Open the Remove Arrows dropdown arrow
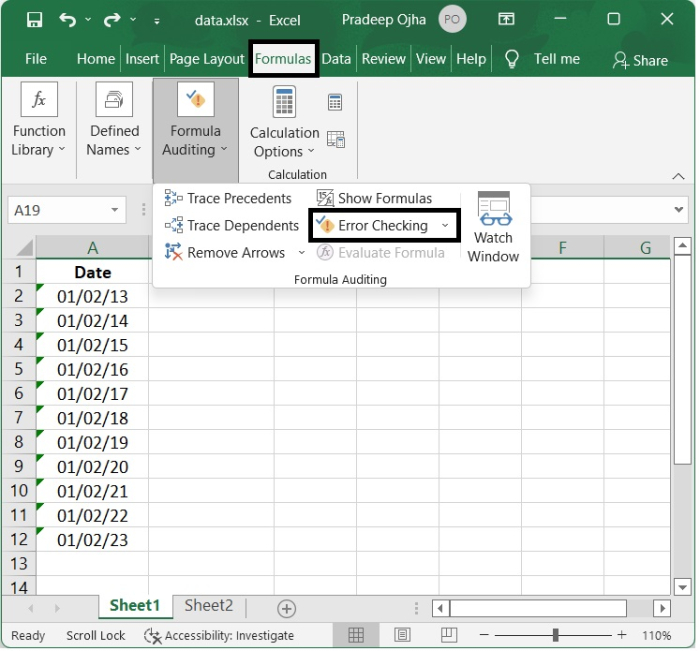This screenshot has height=651, width=700. point(302,253)
